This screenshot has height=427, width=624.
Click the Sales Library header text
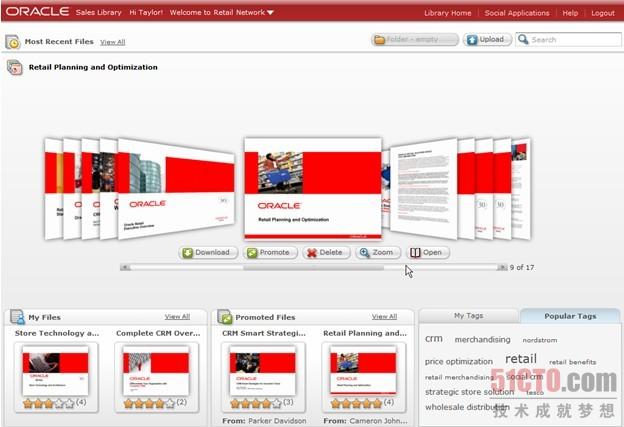[99, 12]
